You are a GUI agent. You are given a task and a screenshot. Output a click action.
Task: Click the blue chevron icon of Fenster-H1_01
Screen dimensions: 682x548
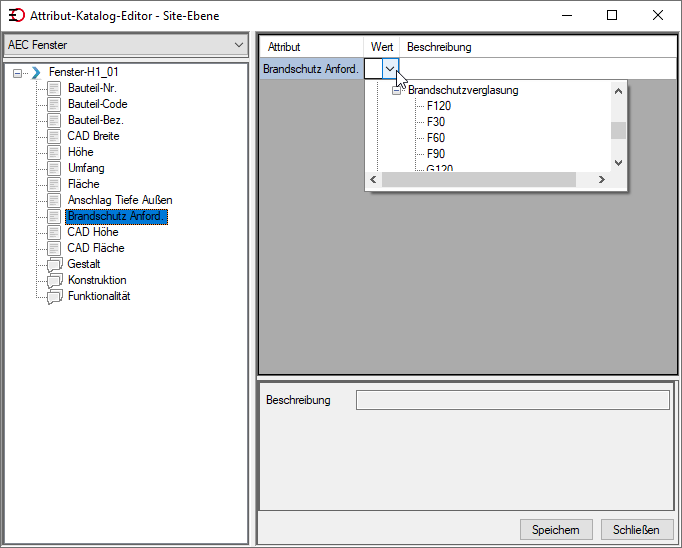point(36,73)
